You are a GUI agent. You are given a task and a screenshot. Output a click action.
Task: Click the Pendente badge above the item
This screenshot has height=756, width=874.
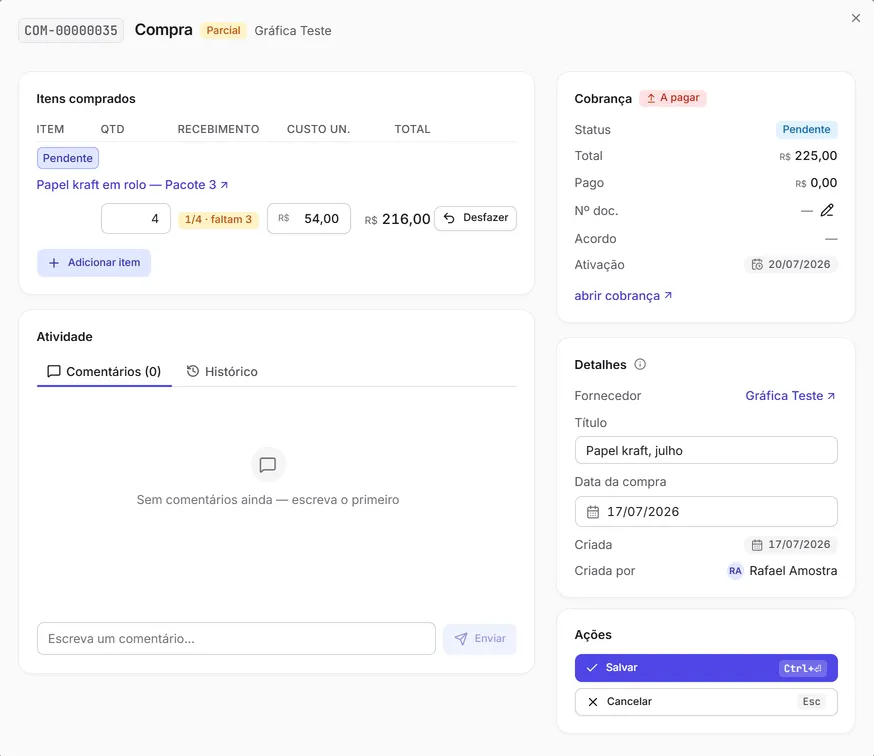[x=68, y=158]
